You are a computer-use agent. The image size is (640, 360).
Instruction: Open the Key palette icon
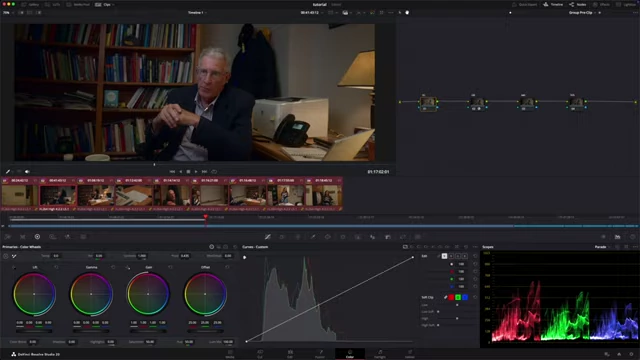tap(388, 237)
